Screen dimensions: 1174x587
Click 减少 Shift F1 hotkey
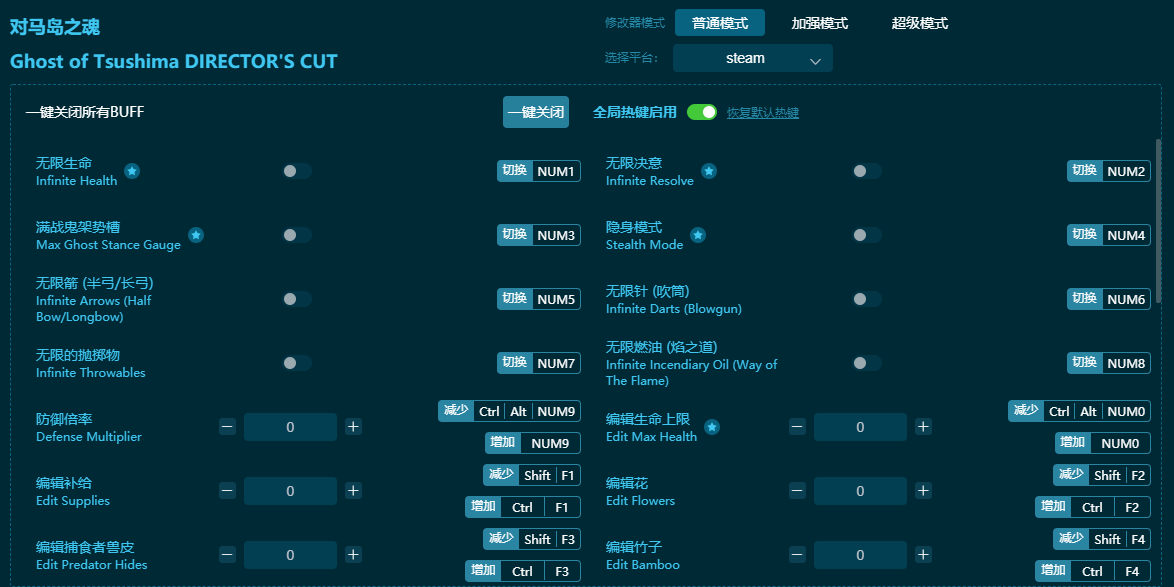click(532, 475)
